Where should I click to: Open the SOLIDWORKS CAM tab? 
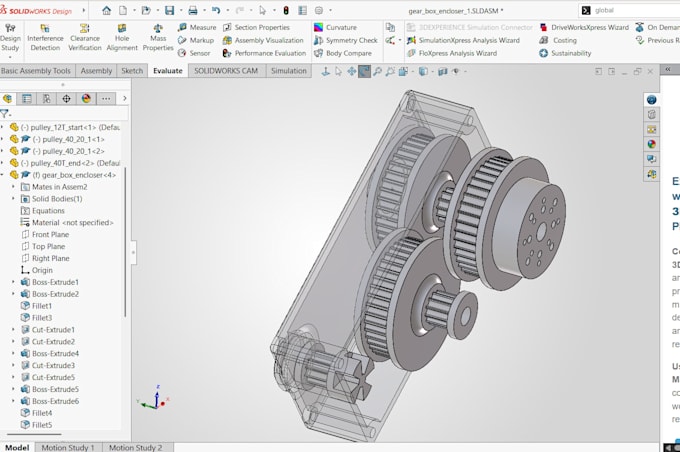[x=226, y=71]
